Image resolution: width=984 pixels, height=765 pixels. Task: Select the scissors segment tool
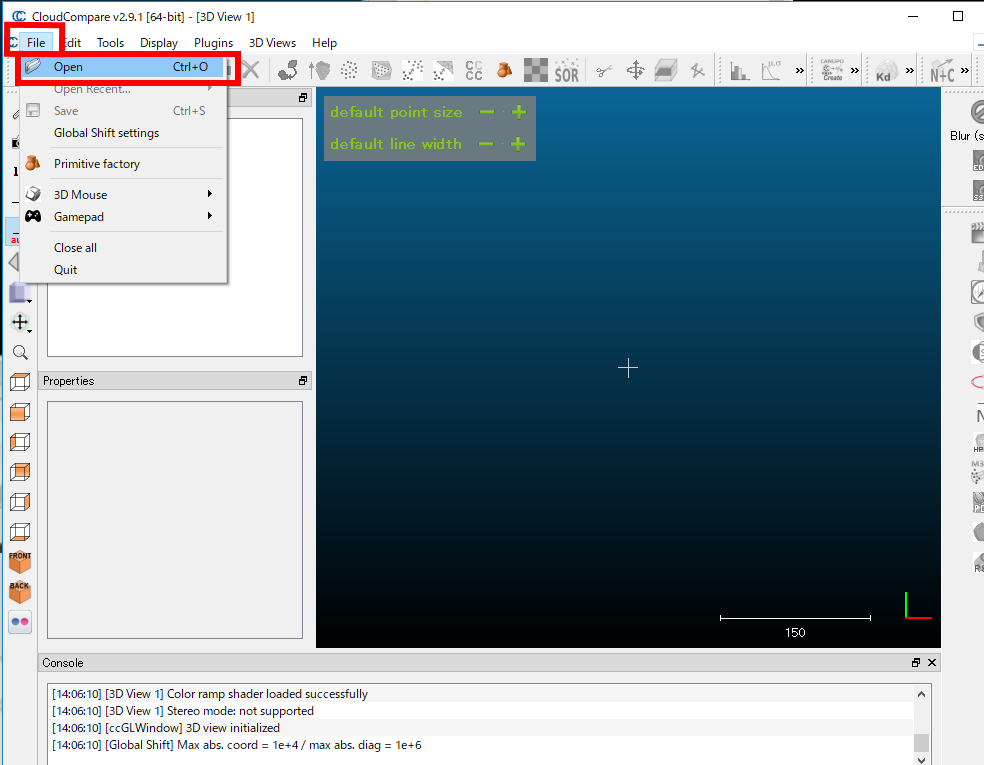(604, 71)
